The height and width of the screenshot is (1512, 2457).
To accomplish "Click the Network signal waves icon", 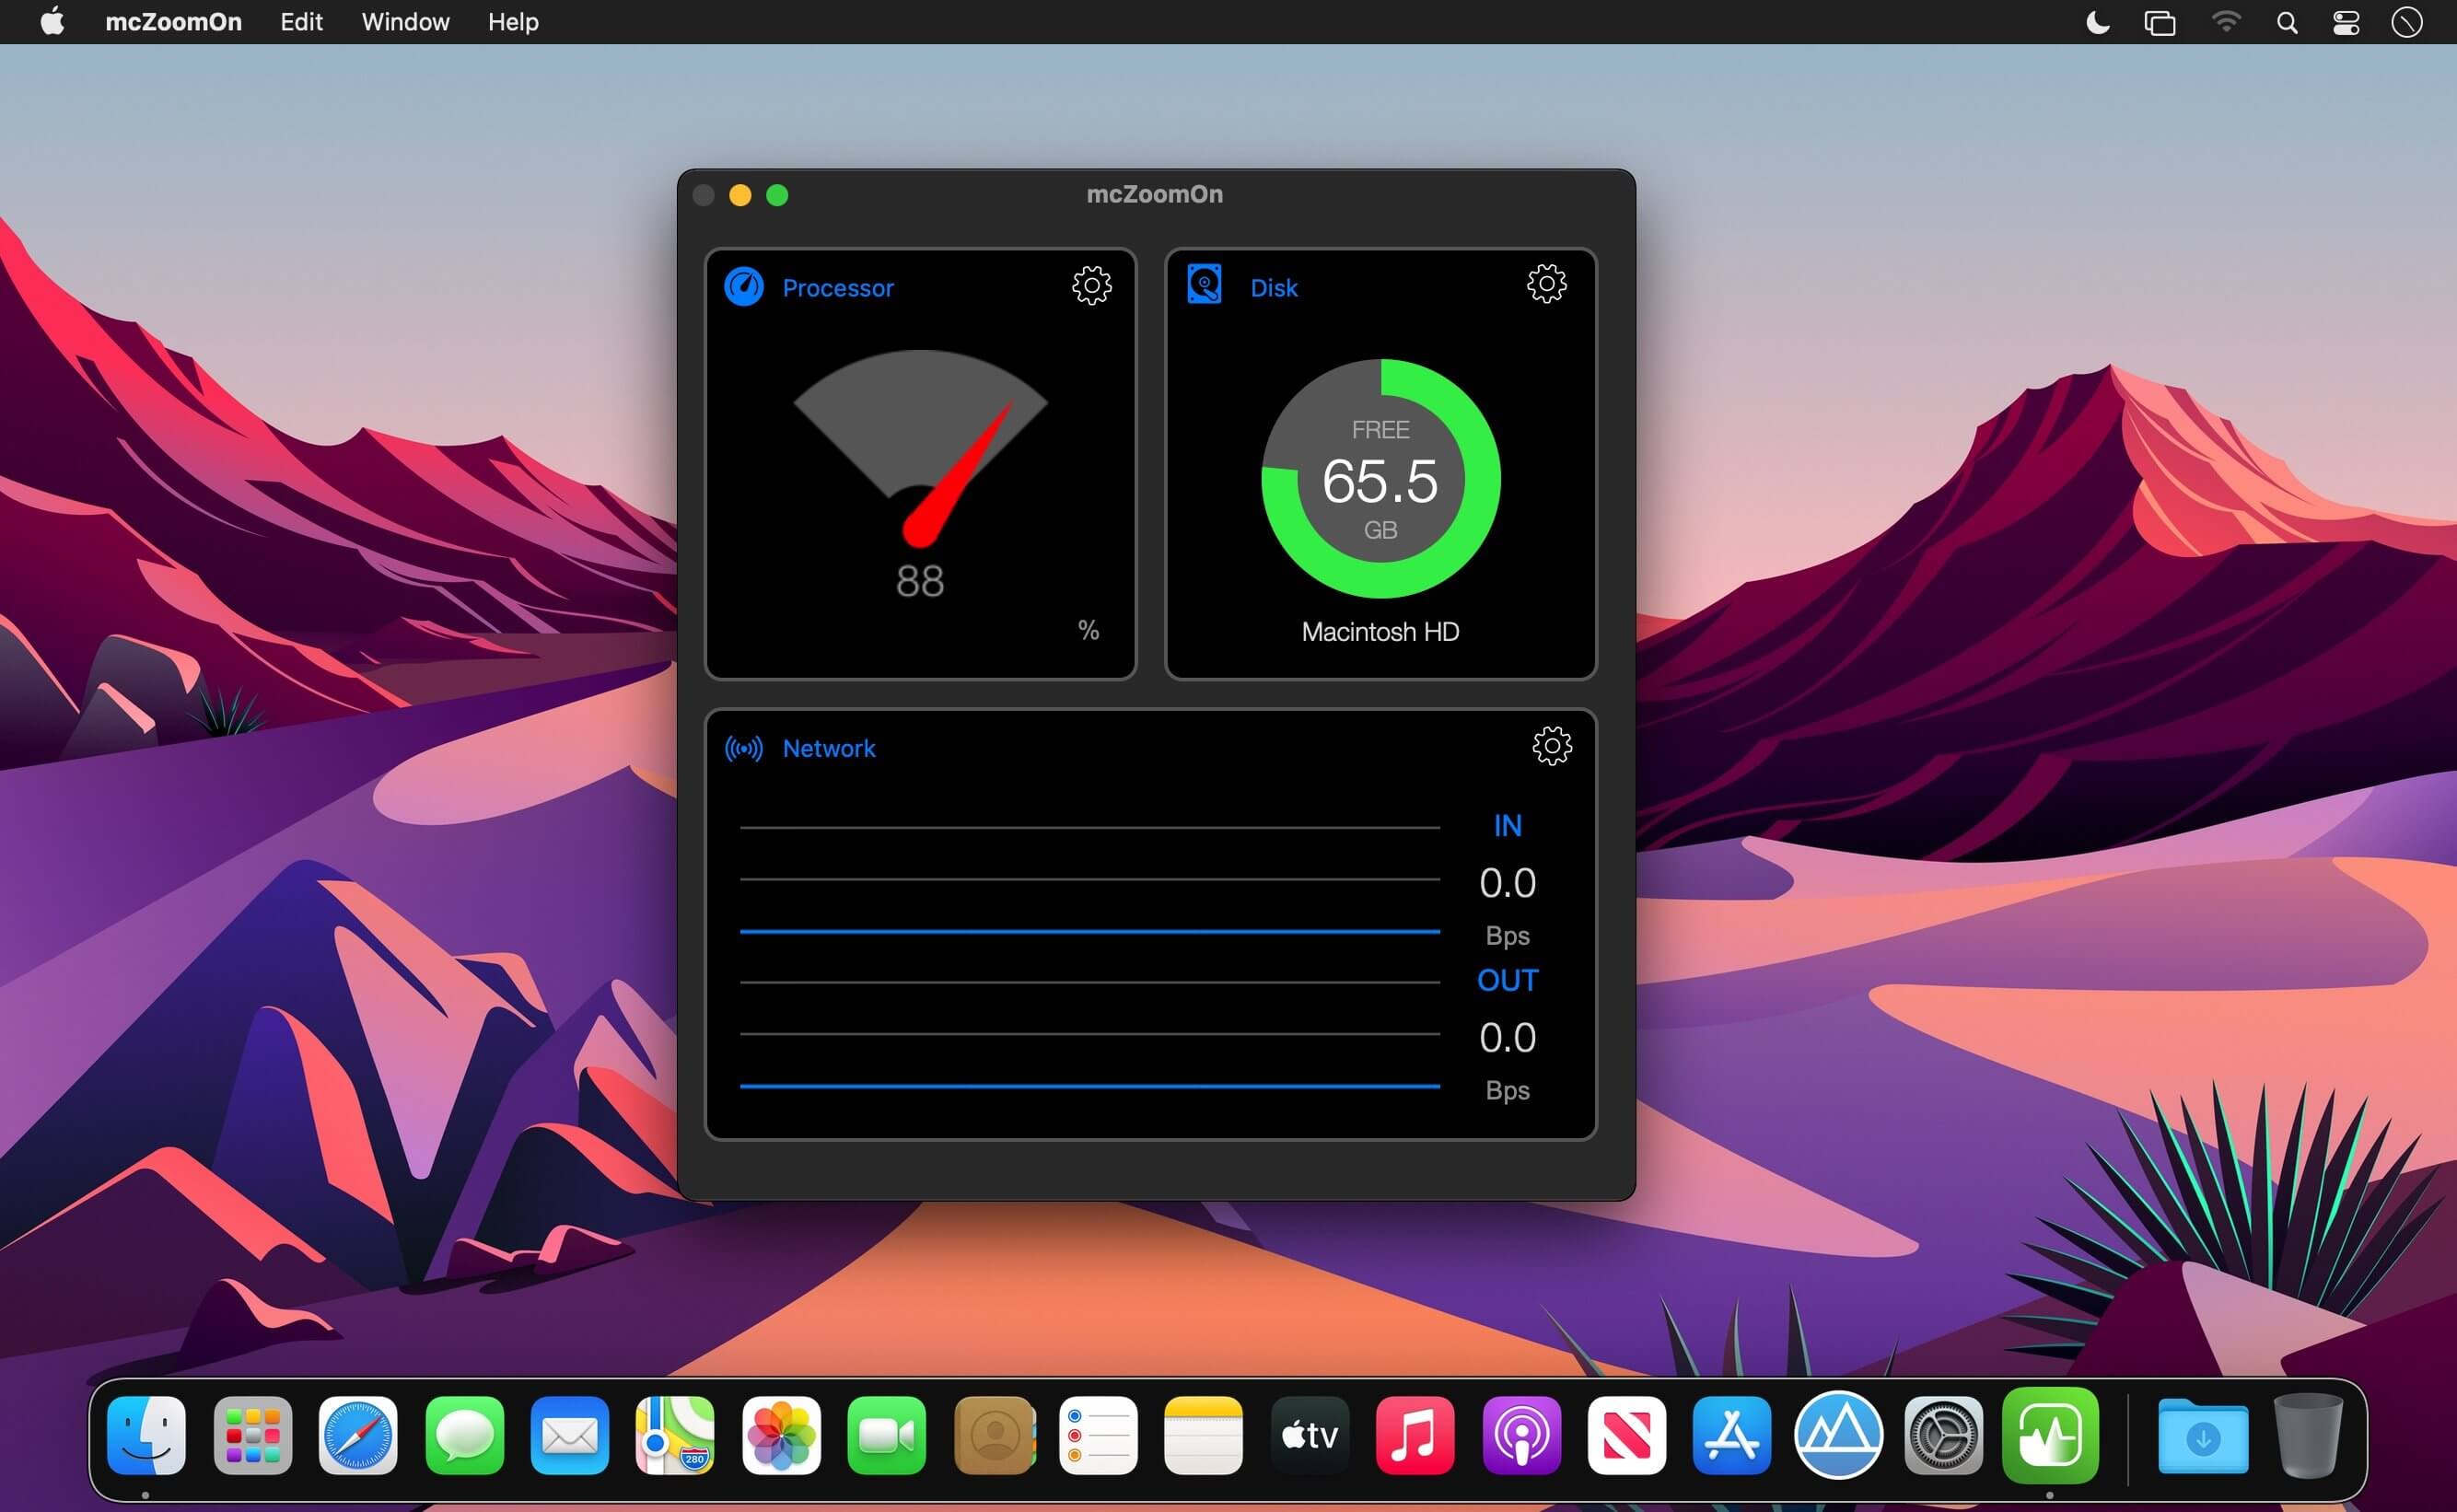I will [x=744, y=749].
